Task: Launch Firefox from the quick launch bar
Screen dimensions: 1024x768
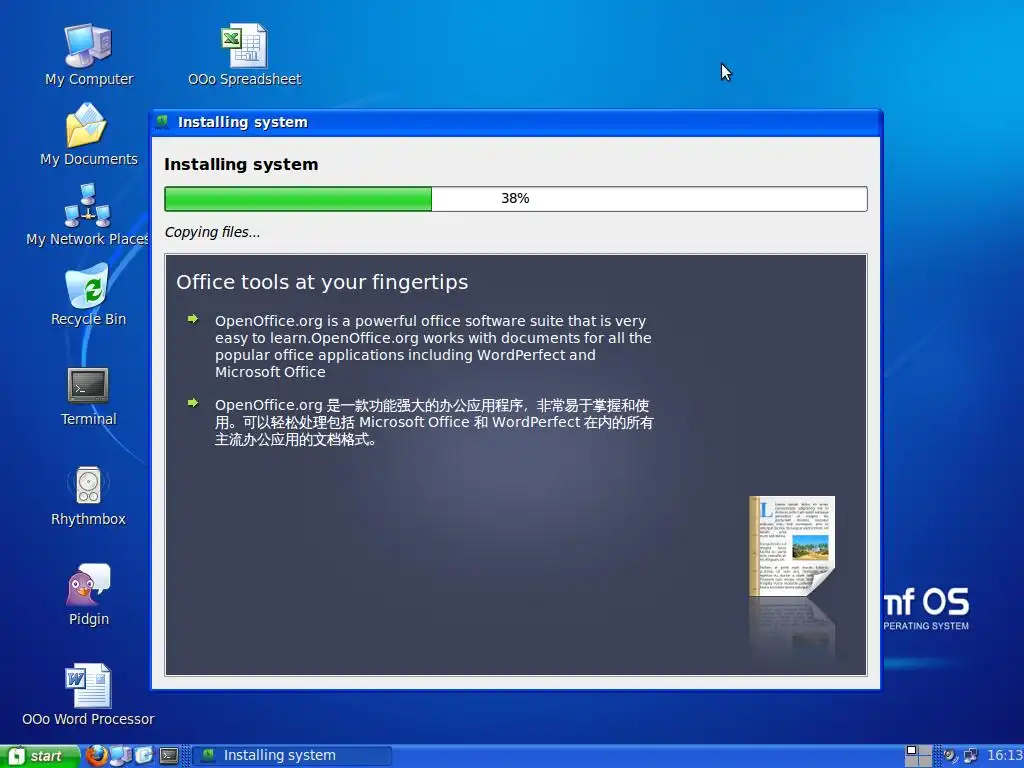Action: point(97,756)
